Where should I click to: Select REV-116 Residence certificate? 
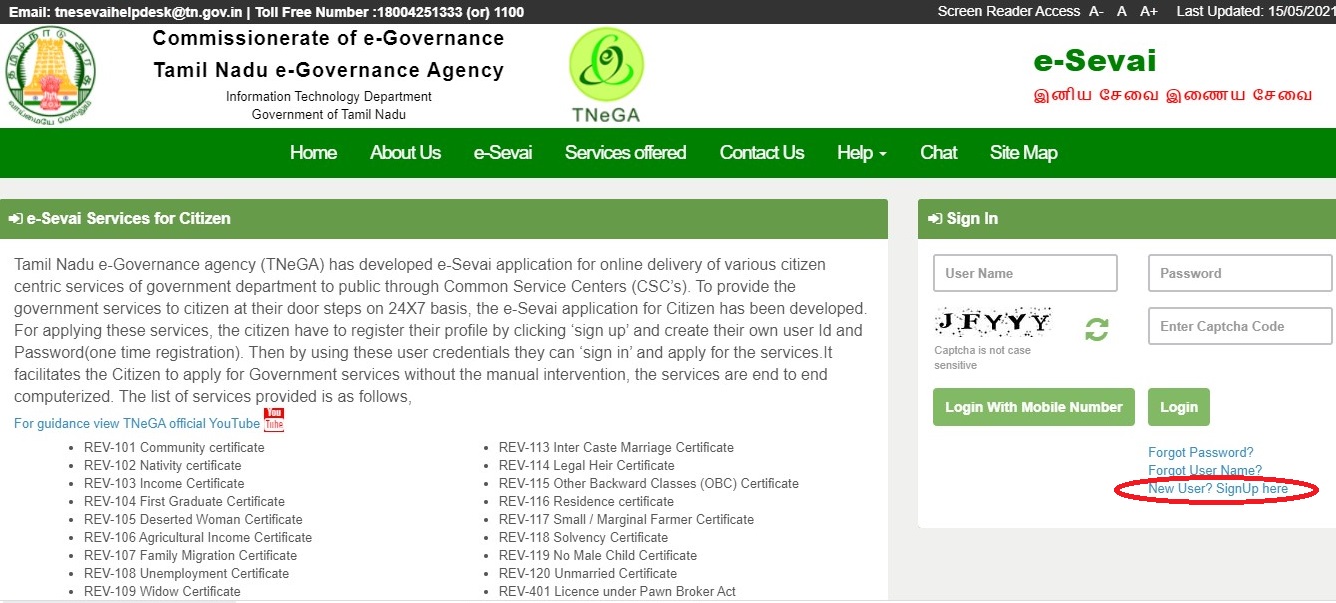[586, 502]
